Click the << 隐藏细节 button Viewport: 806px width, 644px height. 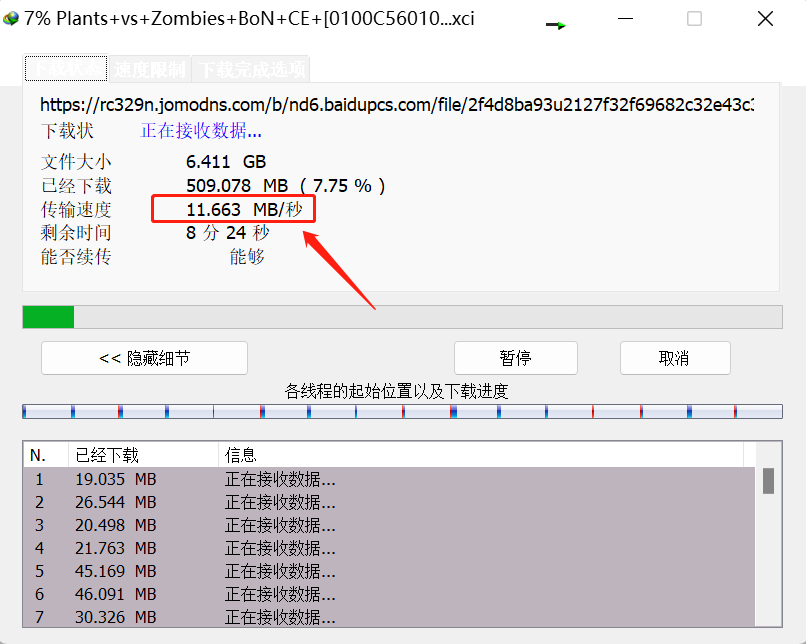coord(144,358)
